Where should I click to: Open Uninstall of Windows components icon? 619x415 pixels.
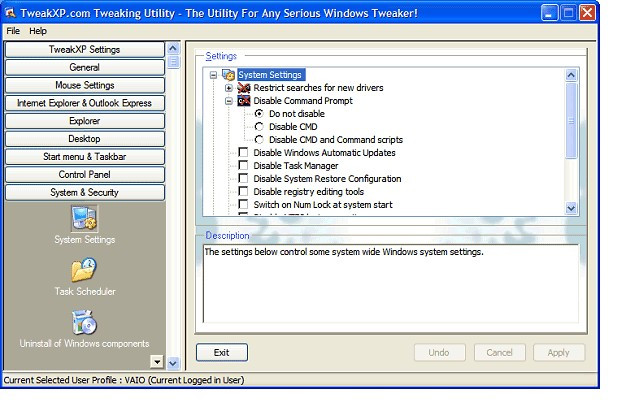pyautogui.click(x=84, y=322)
